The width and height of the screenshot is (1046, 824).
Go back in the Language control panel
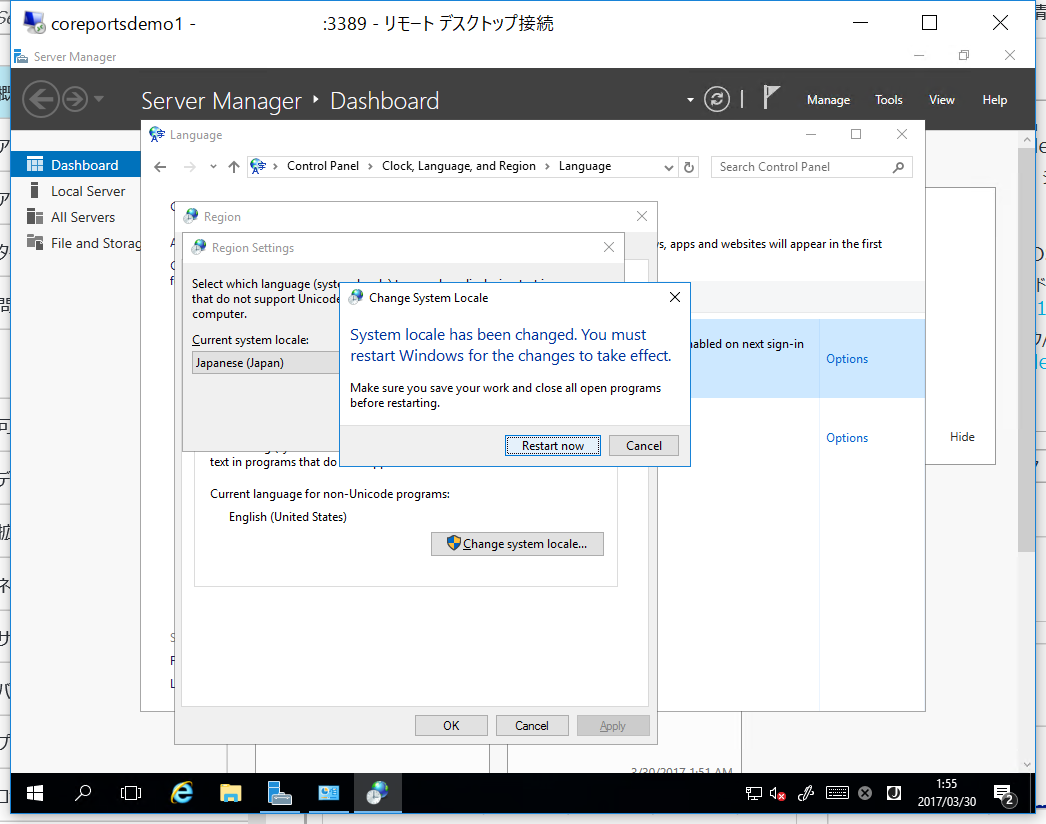pyautogui.click(x=160, y=167)
